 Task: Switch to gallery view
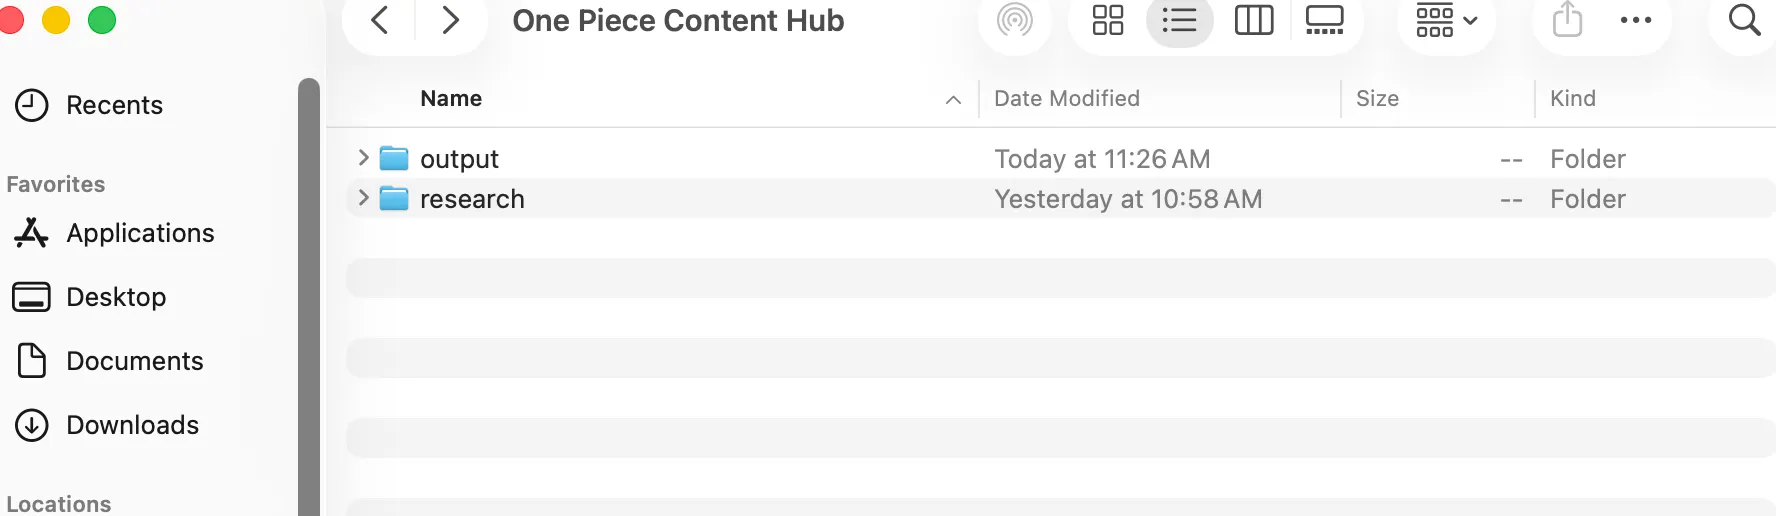coord(1325,20)
